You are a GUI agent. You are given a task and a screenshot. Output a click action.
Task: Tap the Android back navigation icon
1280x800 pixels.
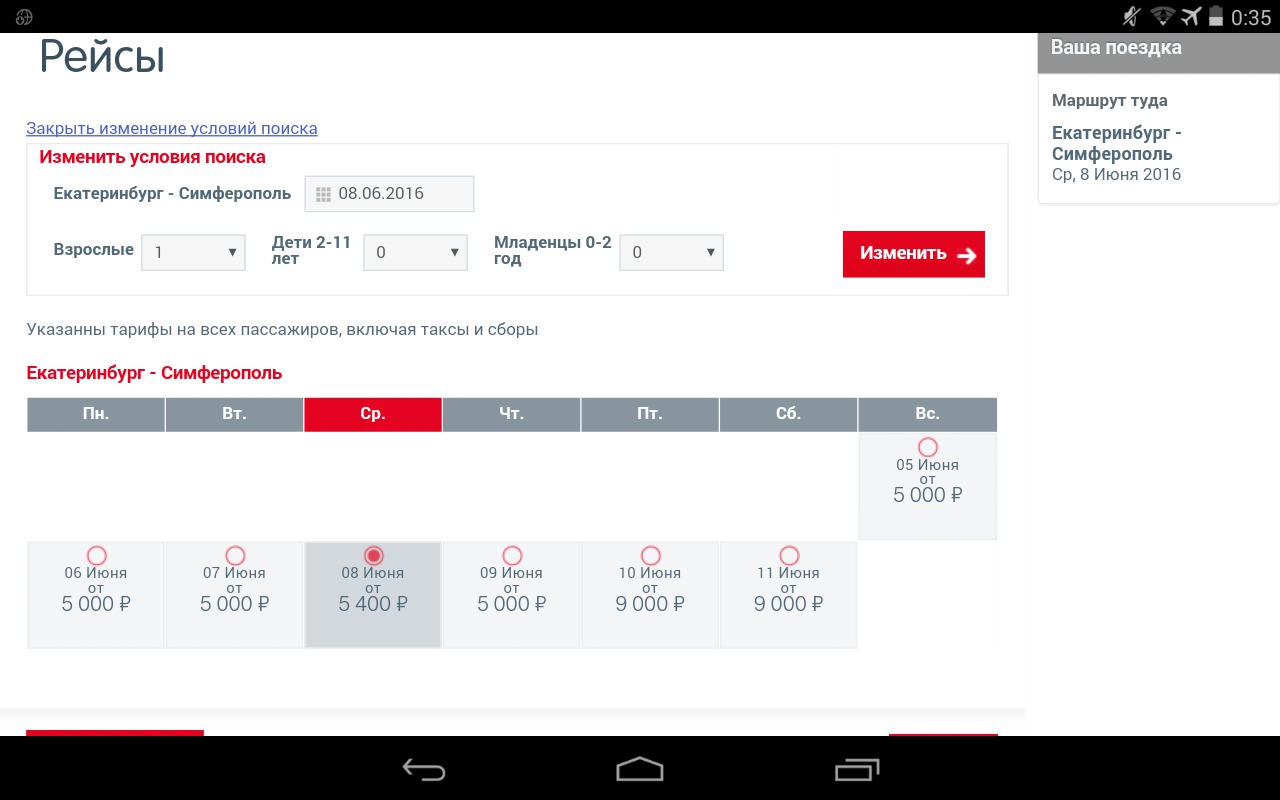tap(424, 769)
